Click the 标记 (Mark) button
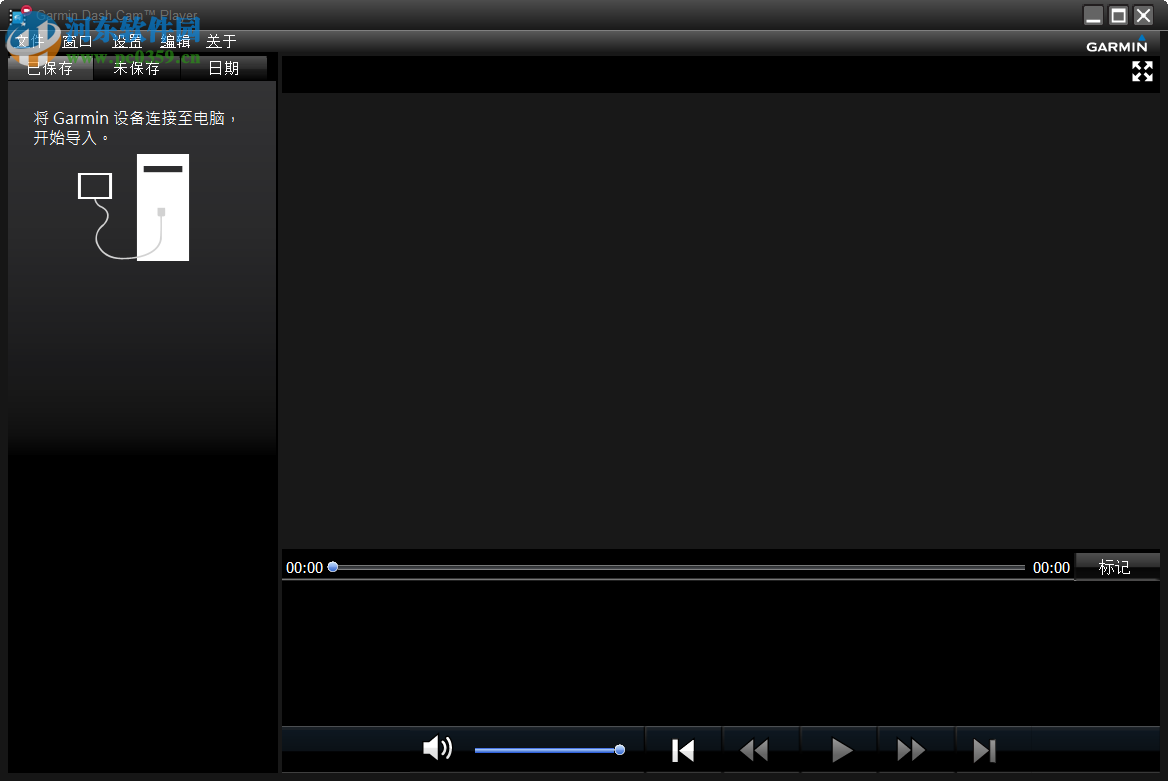This screenshot has height=781, width=1168. click(x=1117, y=567)
